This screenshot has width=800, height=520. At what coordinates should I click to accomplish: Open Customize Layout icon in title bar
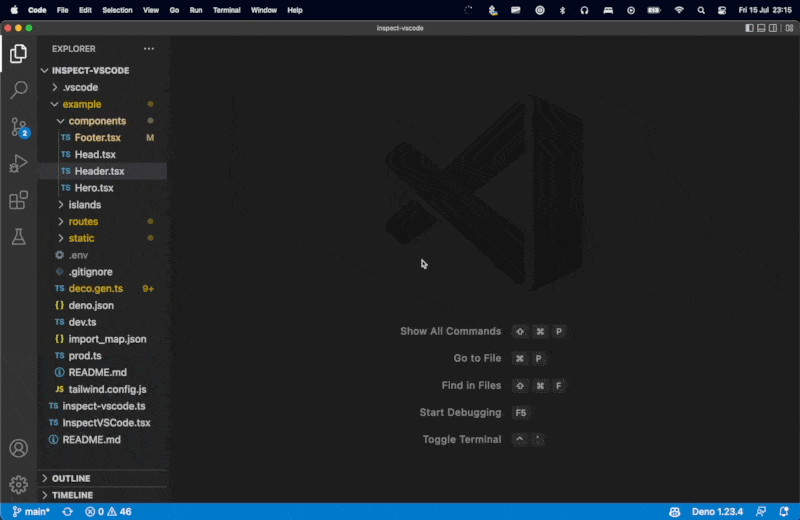pyautogui.click(x=789, y=28)
